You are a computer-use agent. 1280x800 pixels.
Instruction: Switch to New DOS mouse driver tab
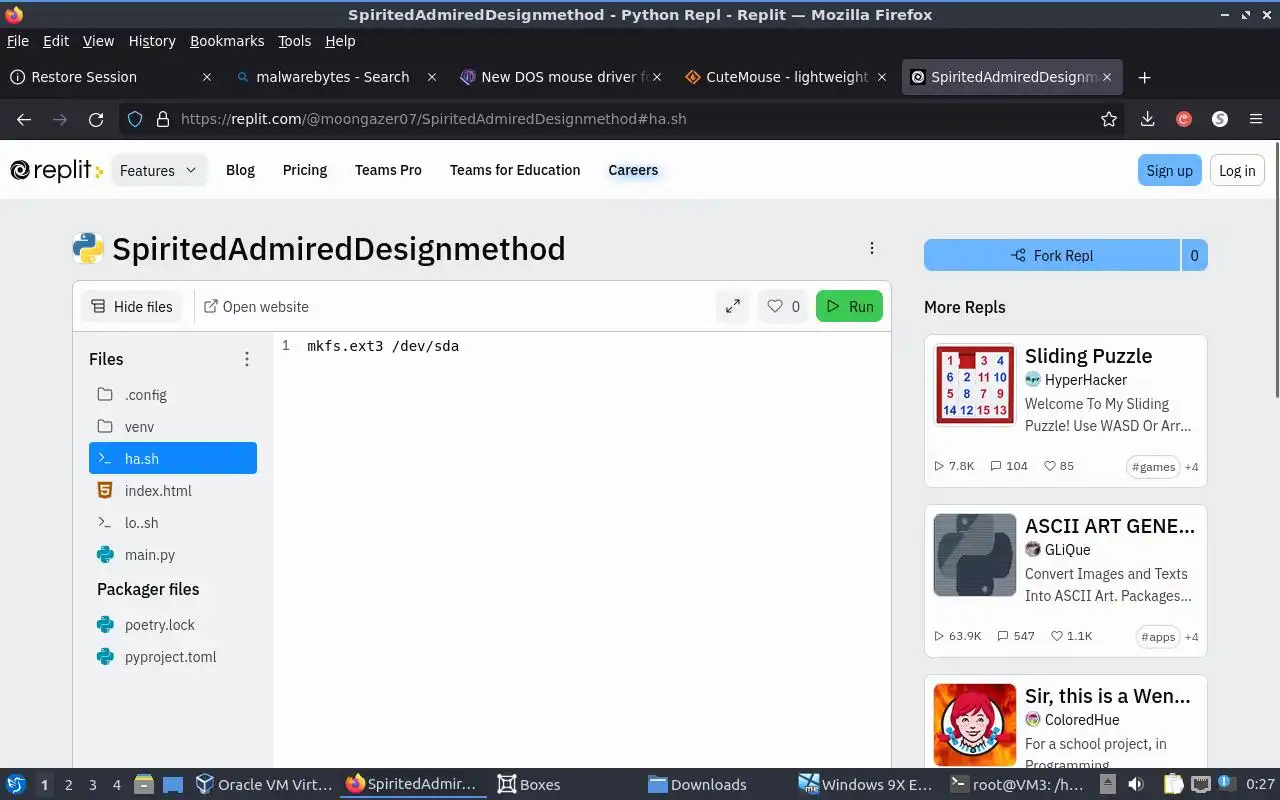tap(560, 77)
